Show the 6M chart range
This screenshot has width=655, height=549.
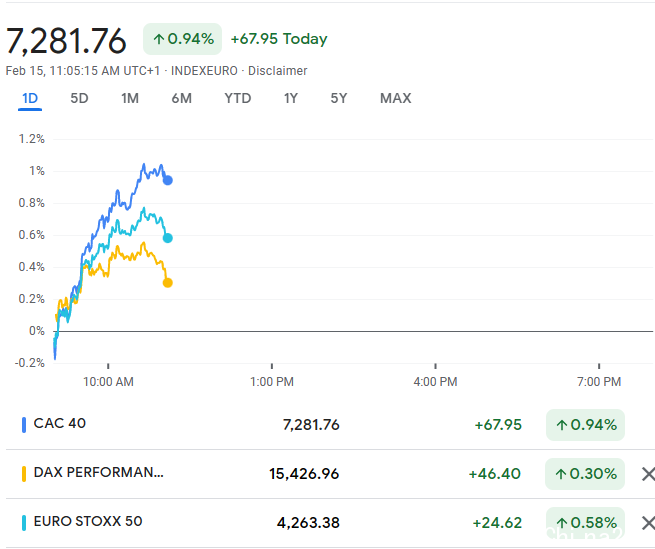click(182, 99)
